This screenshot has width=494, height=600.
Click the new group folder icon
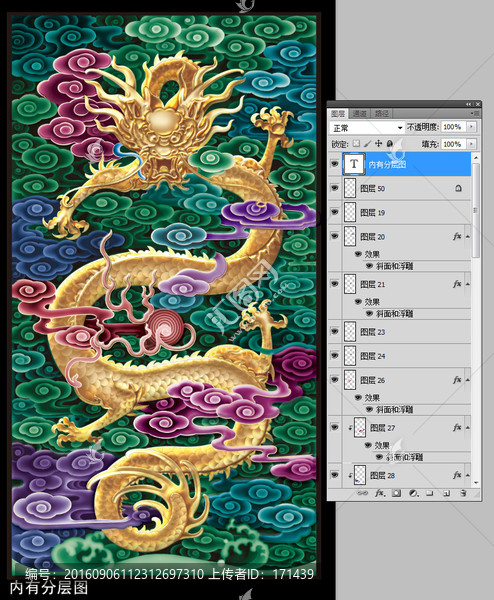pos(430,493)
